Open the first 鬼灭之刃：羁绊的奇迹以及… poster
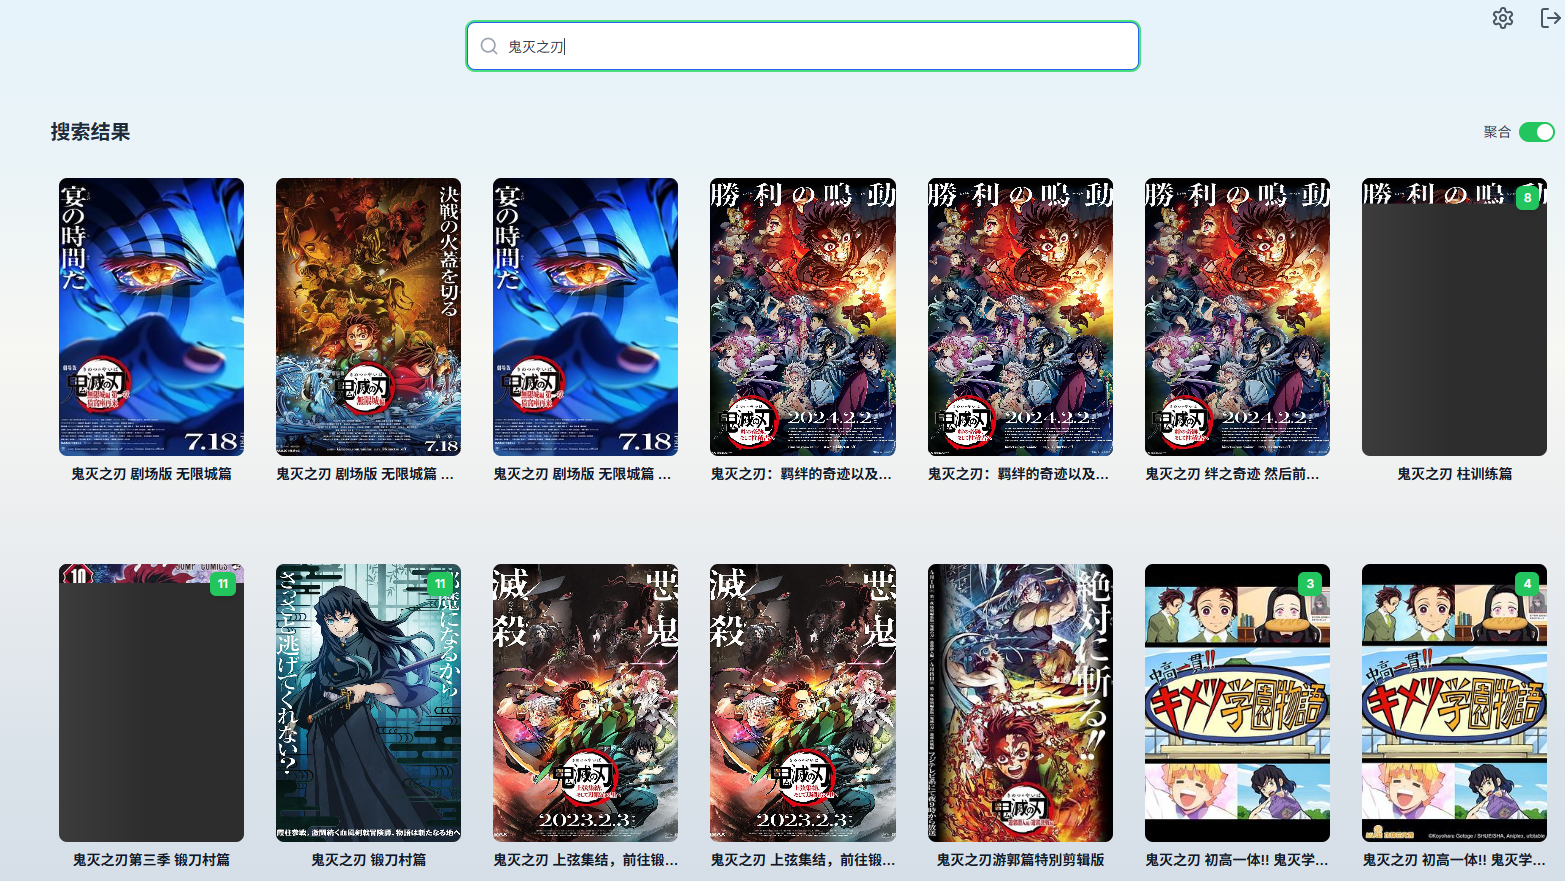 (x=803, y=317)
